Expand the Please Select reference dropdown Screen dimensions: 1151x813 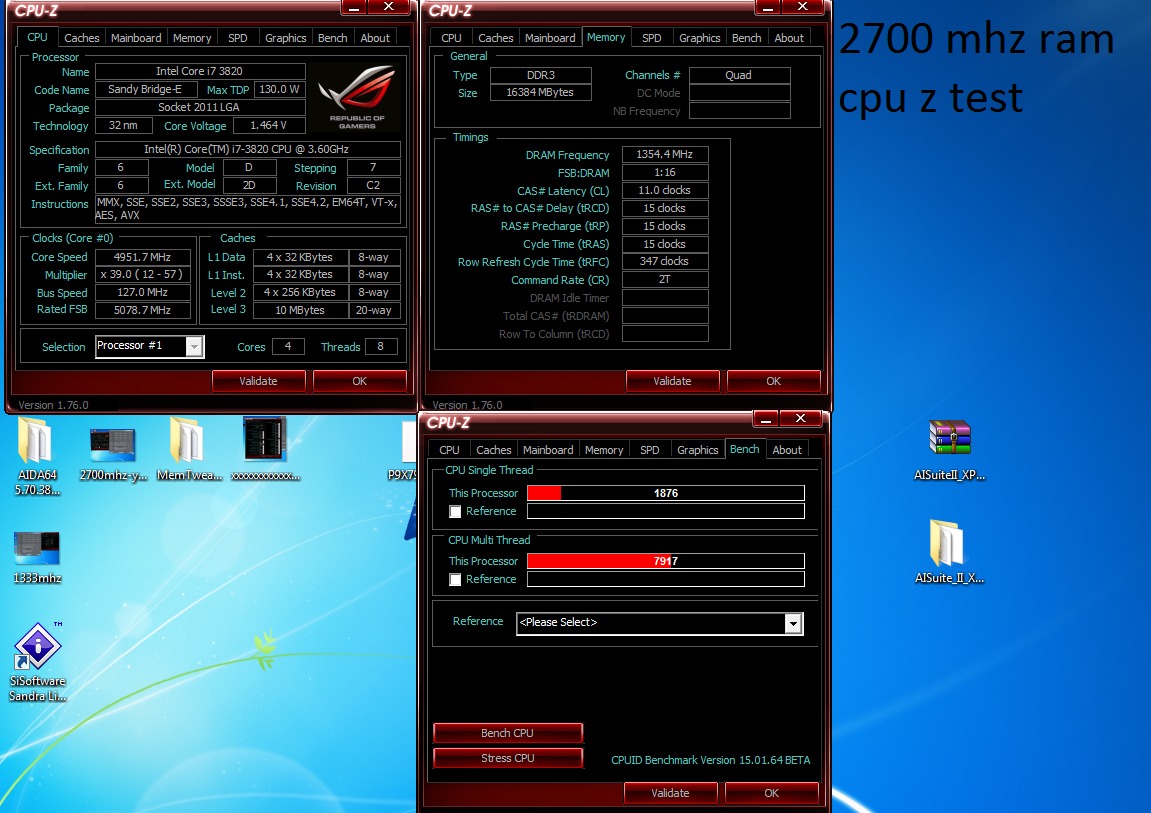click(793, 624)
